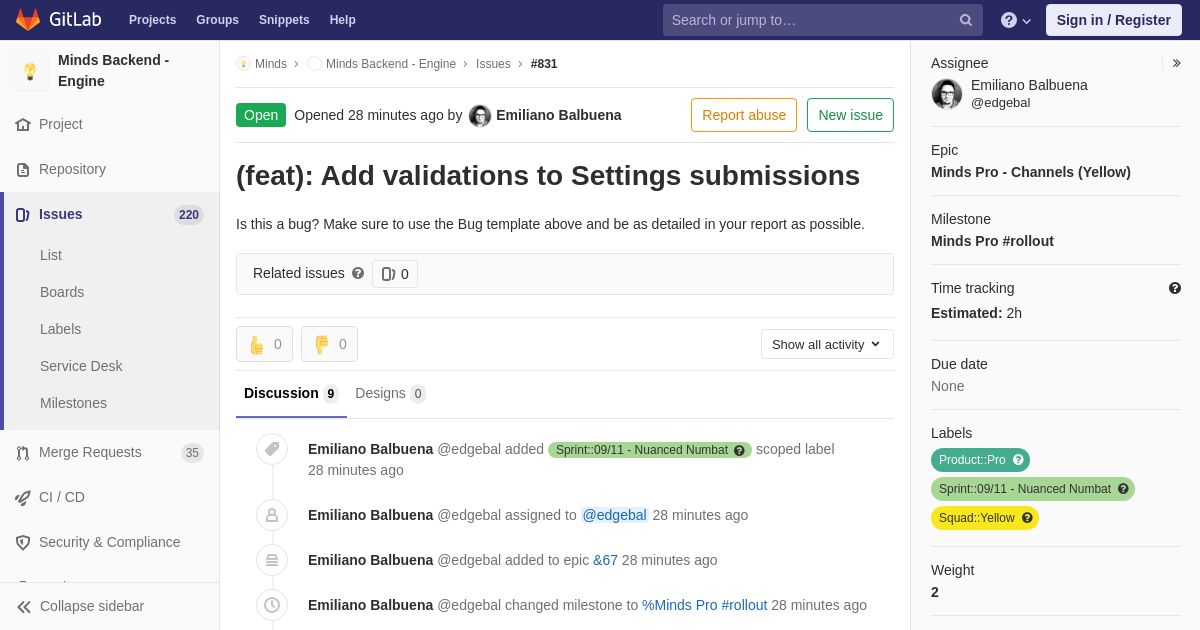1200x630 pixels.
Task: Open the Groups menu
Action: 217,20
